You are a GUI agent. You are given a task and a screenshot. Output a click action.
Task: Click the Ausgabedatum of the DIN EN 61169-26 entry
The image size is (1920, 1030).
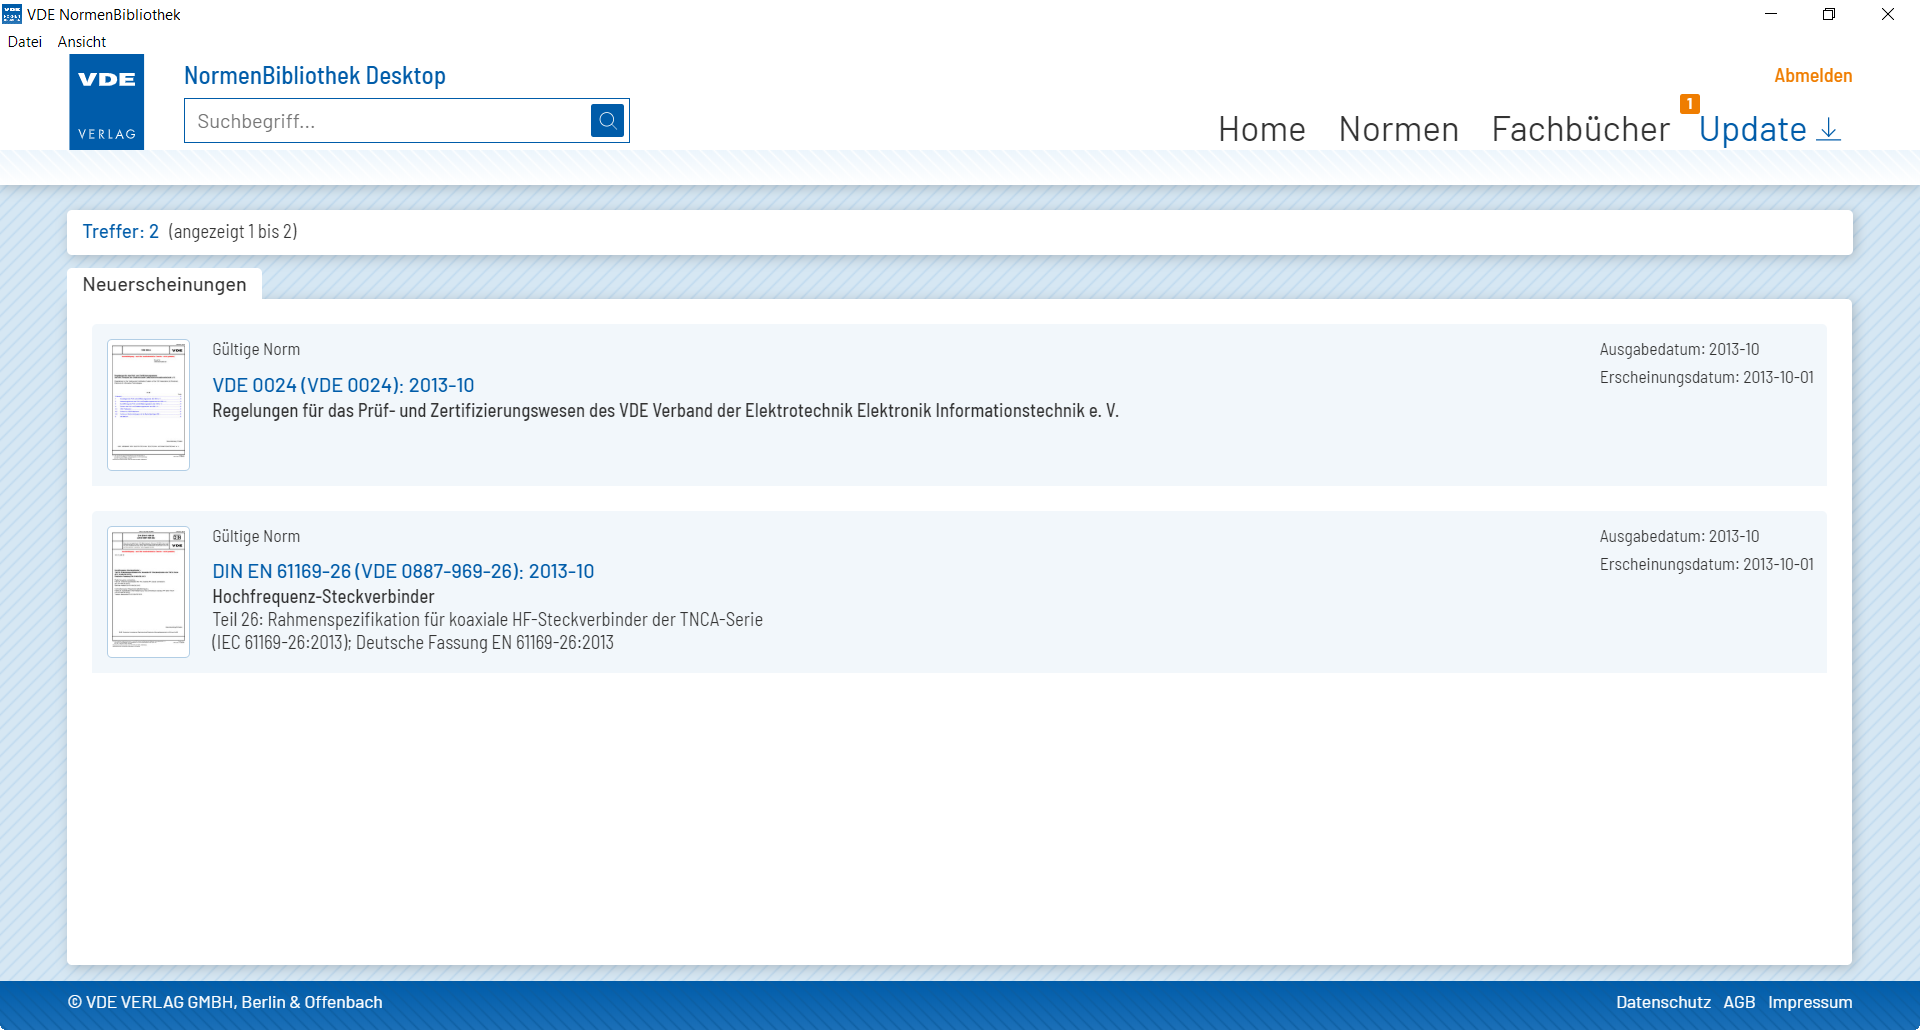pos(1679,536)
